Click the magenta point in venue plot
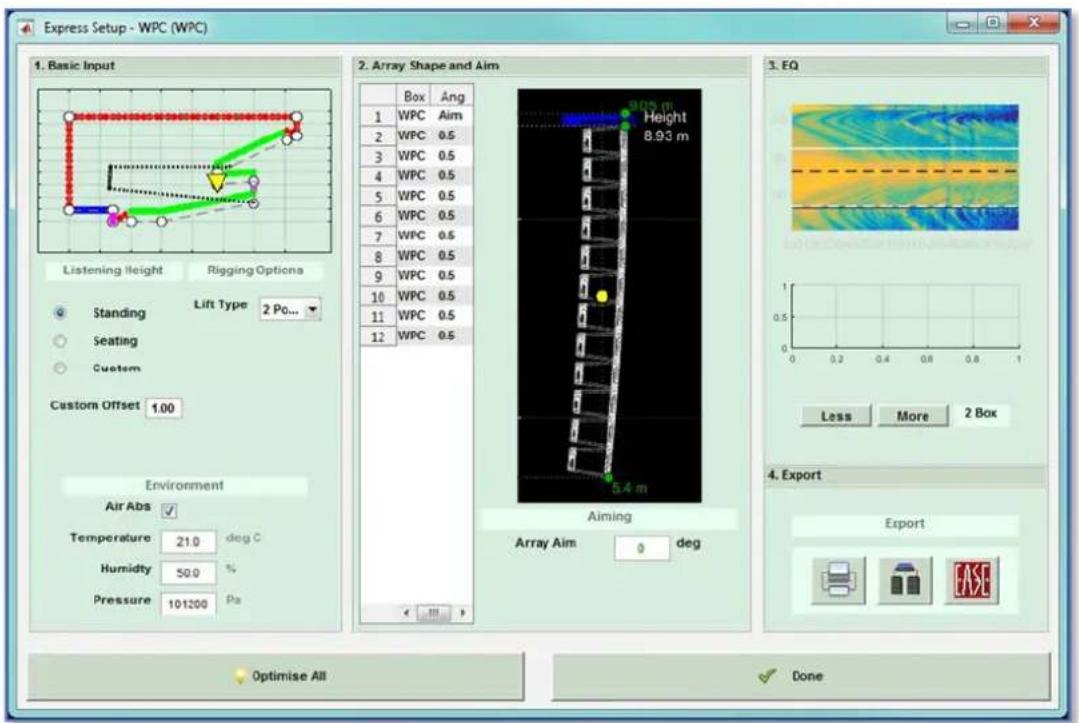This screenshot has height=723, width=1079. (x=113, y=220)
